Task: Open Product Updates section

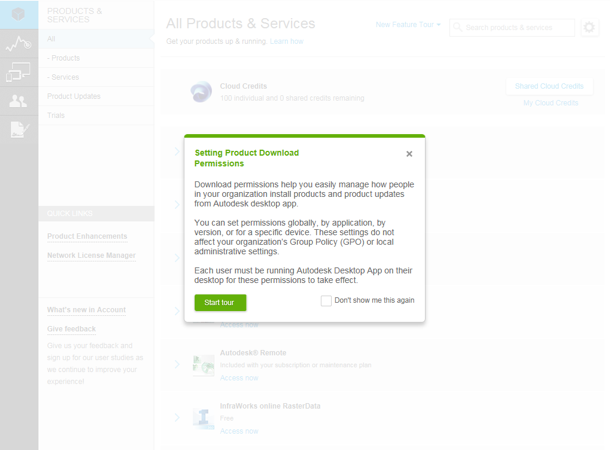Action: (96, 96)
